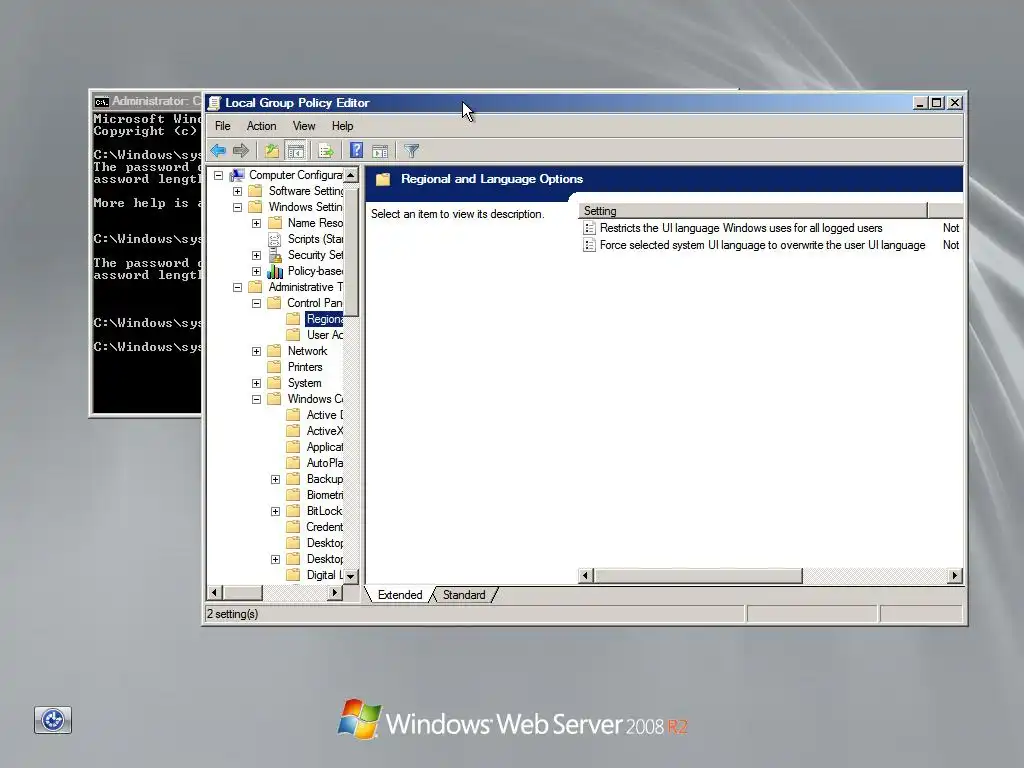
Task: Select the Printers tree item
Action: point(305,367)
